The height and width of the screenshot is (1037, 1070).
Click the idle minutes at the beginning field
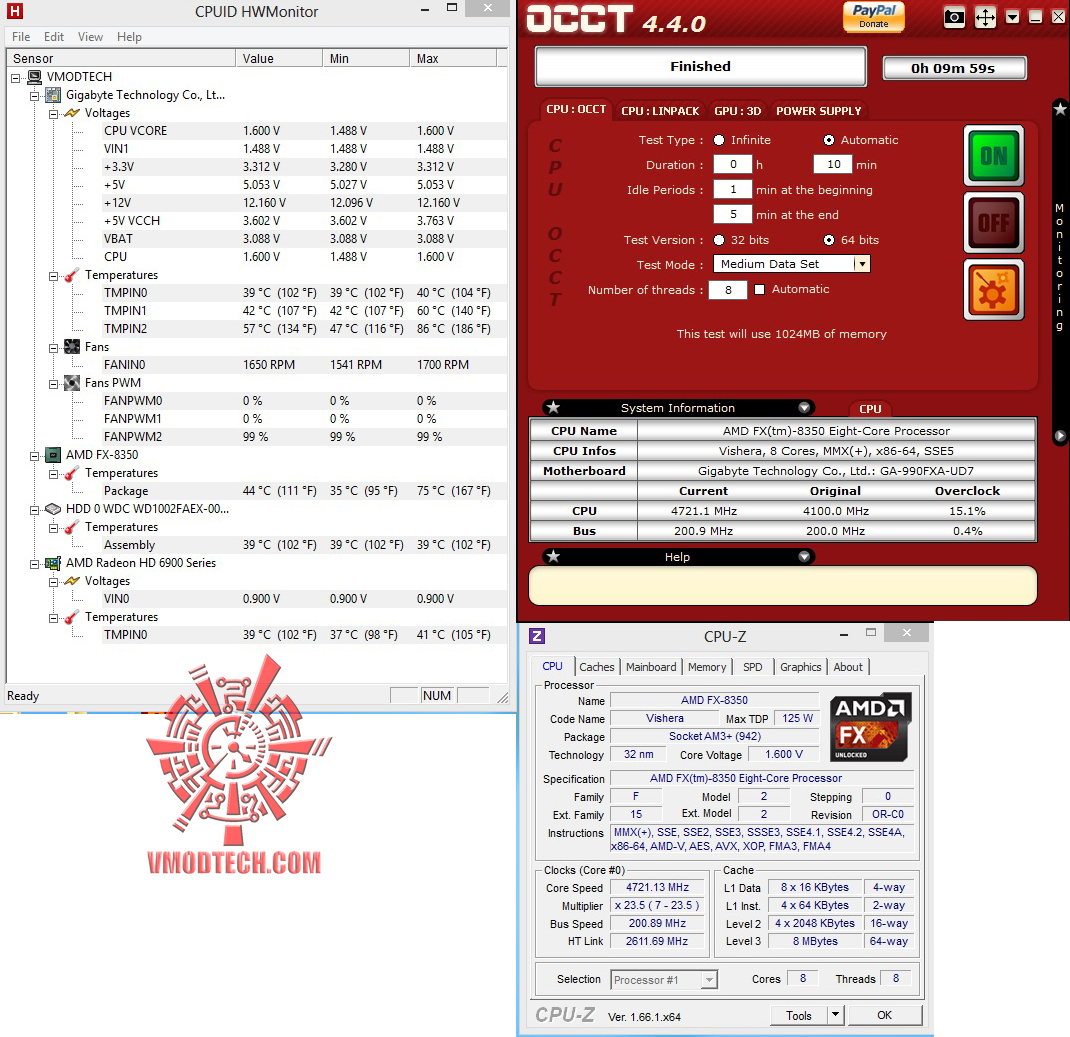coord(733,190)
